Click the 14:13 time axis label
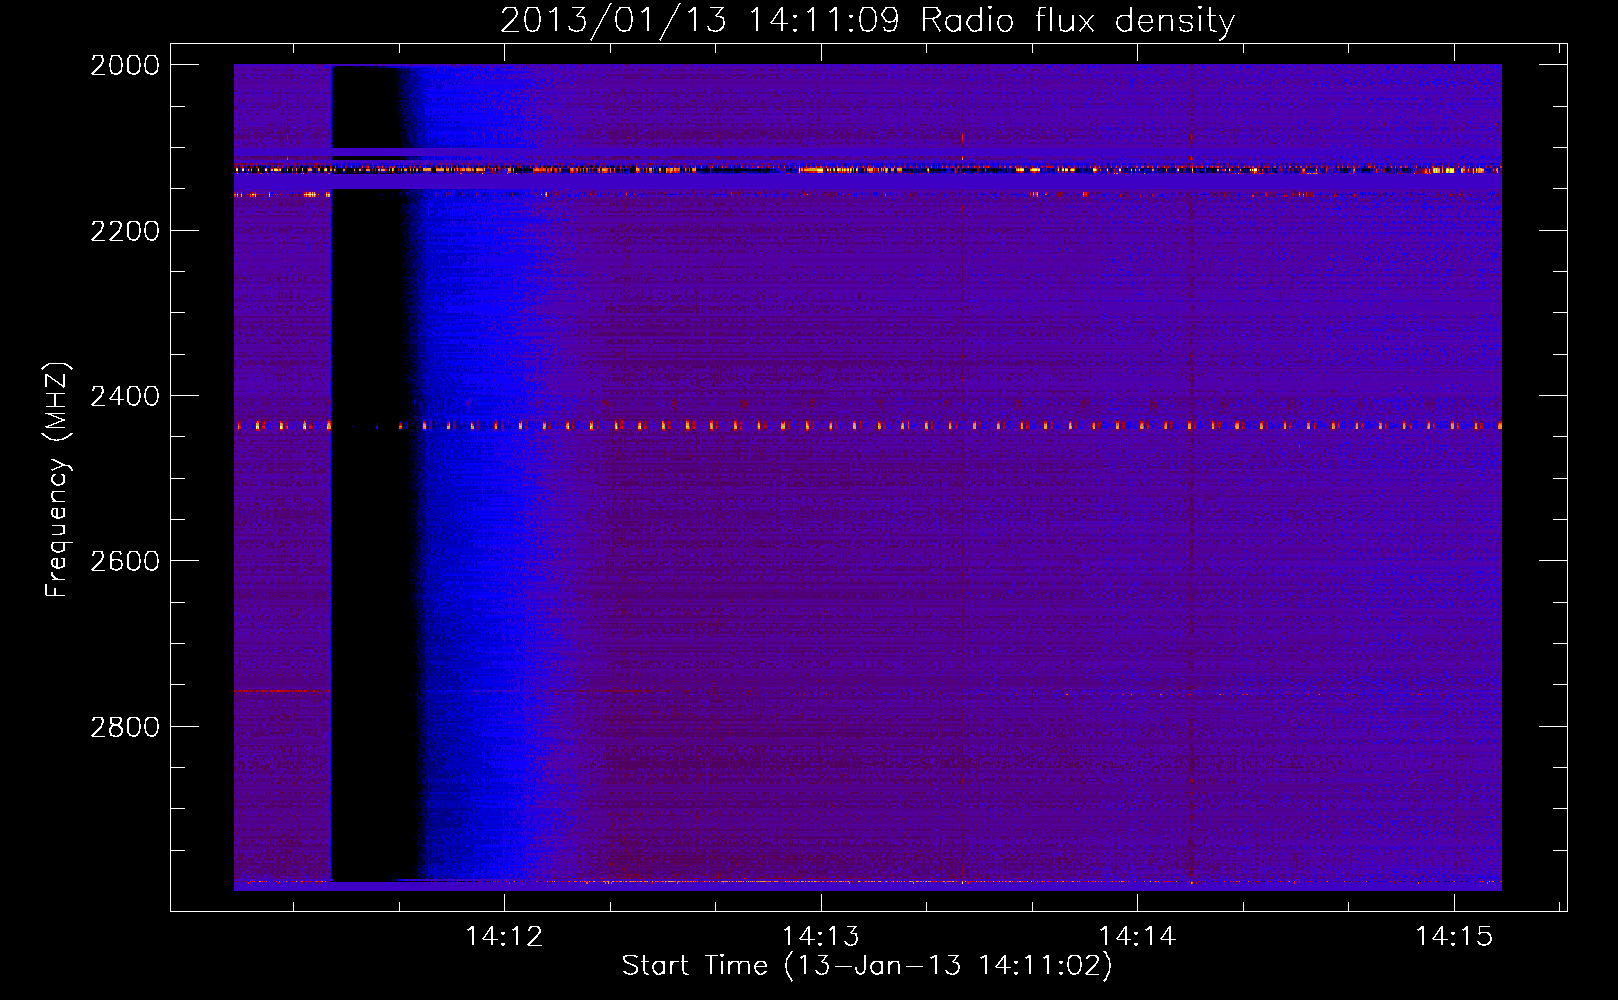The image size is (1618, 1000). [821, 937]
